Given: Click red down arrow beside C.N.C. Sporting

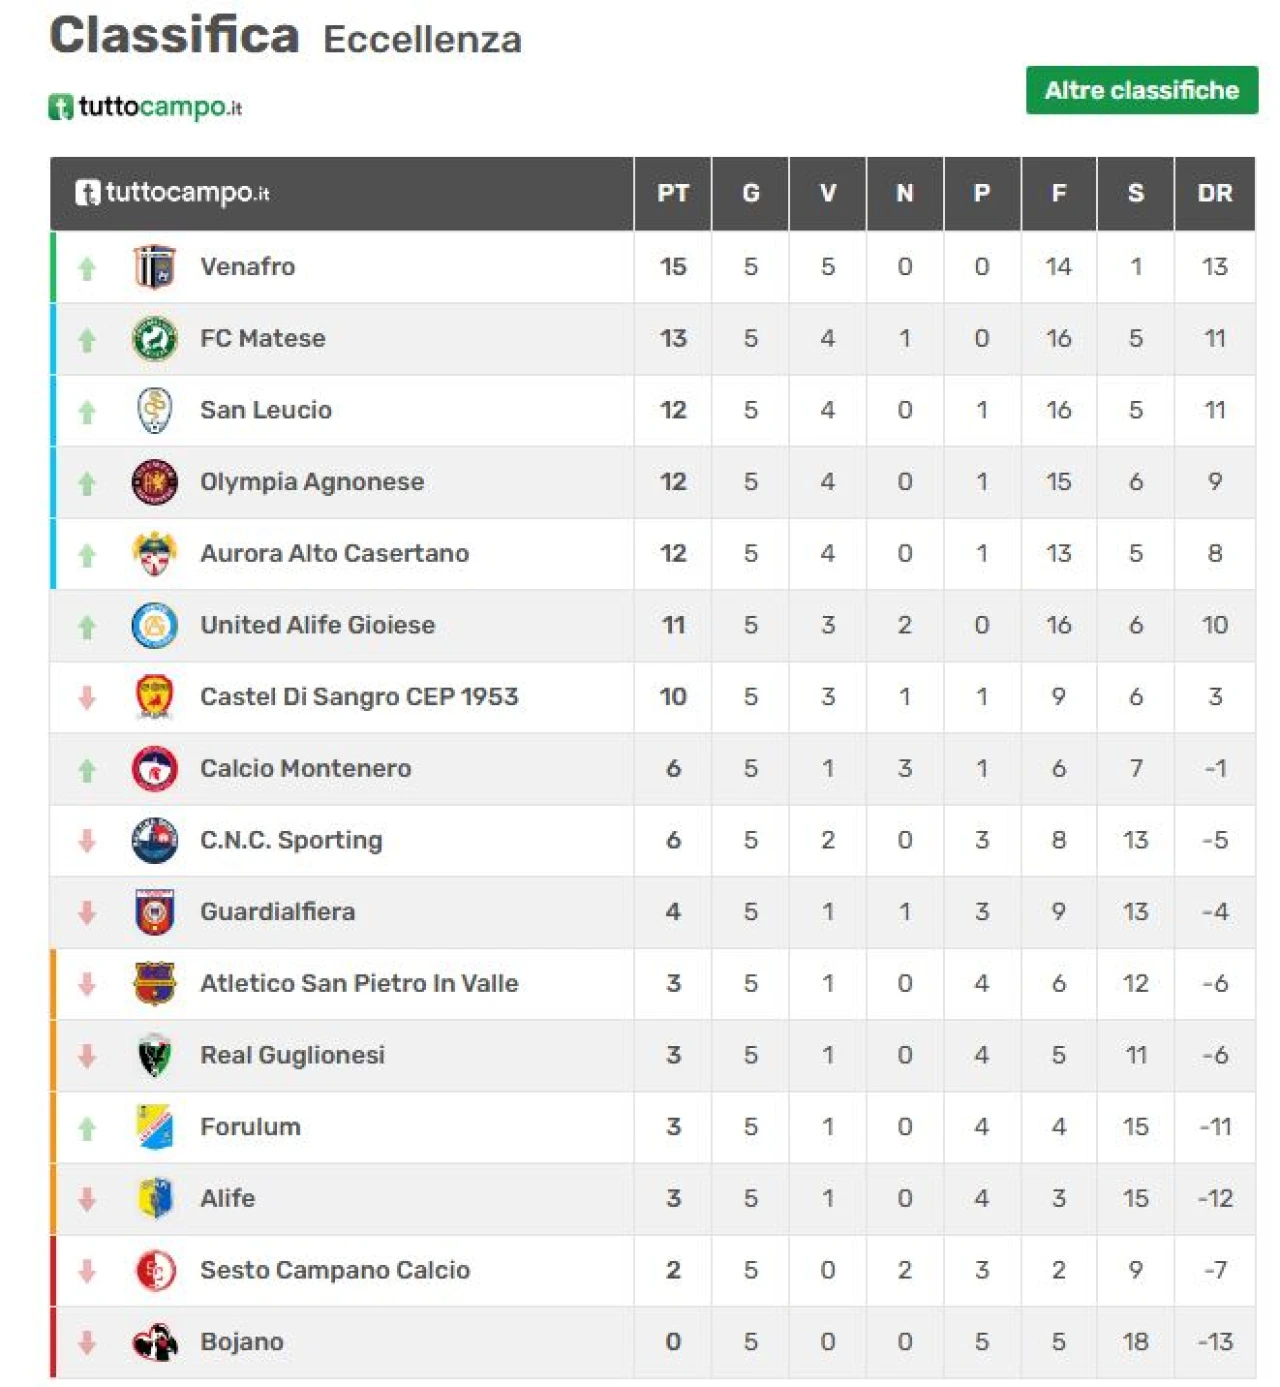Looking at the screenshot, I should (87, 841).
